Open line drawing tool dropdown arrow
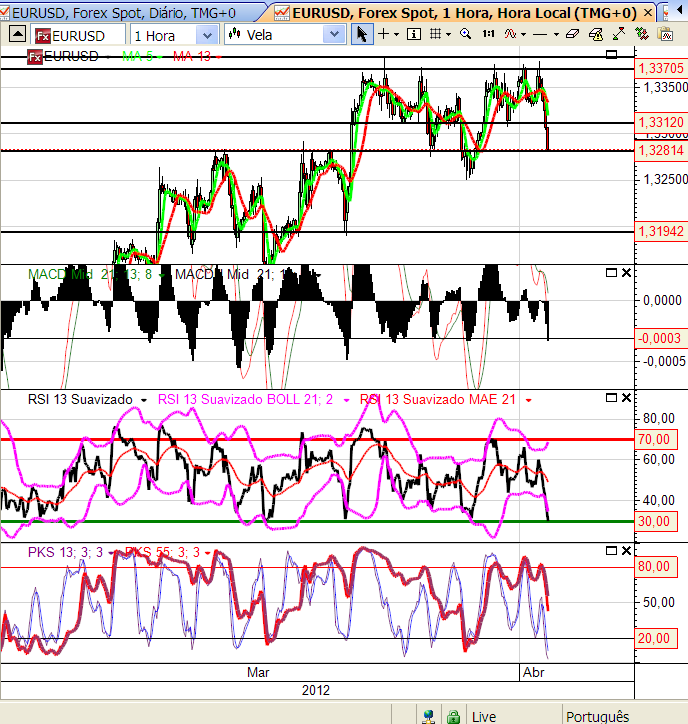The width and height of the screenshot is (688, 724). [x=556, y=35]
